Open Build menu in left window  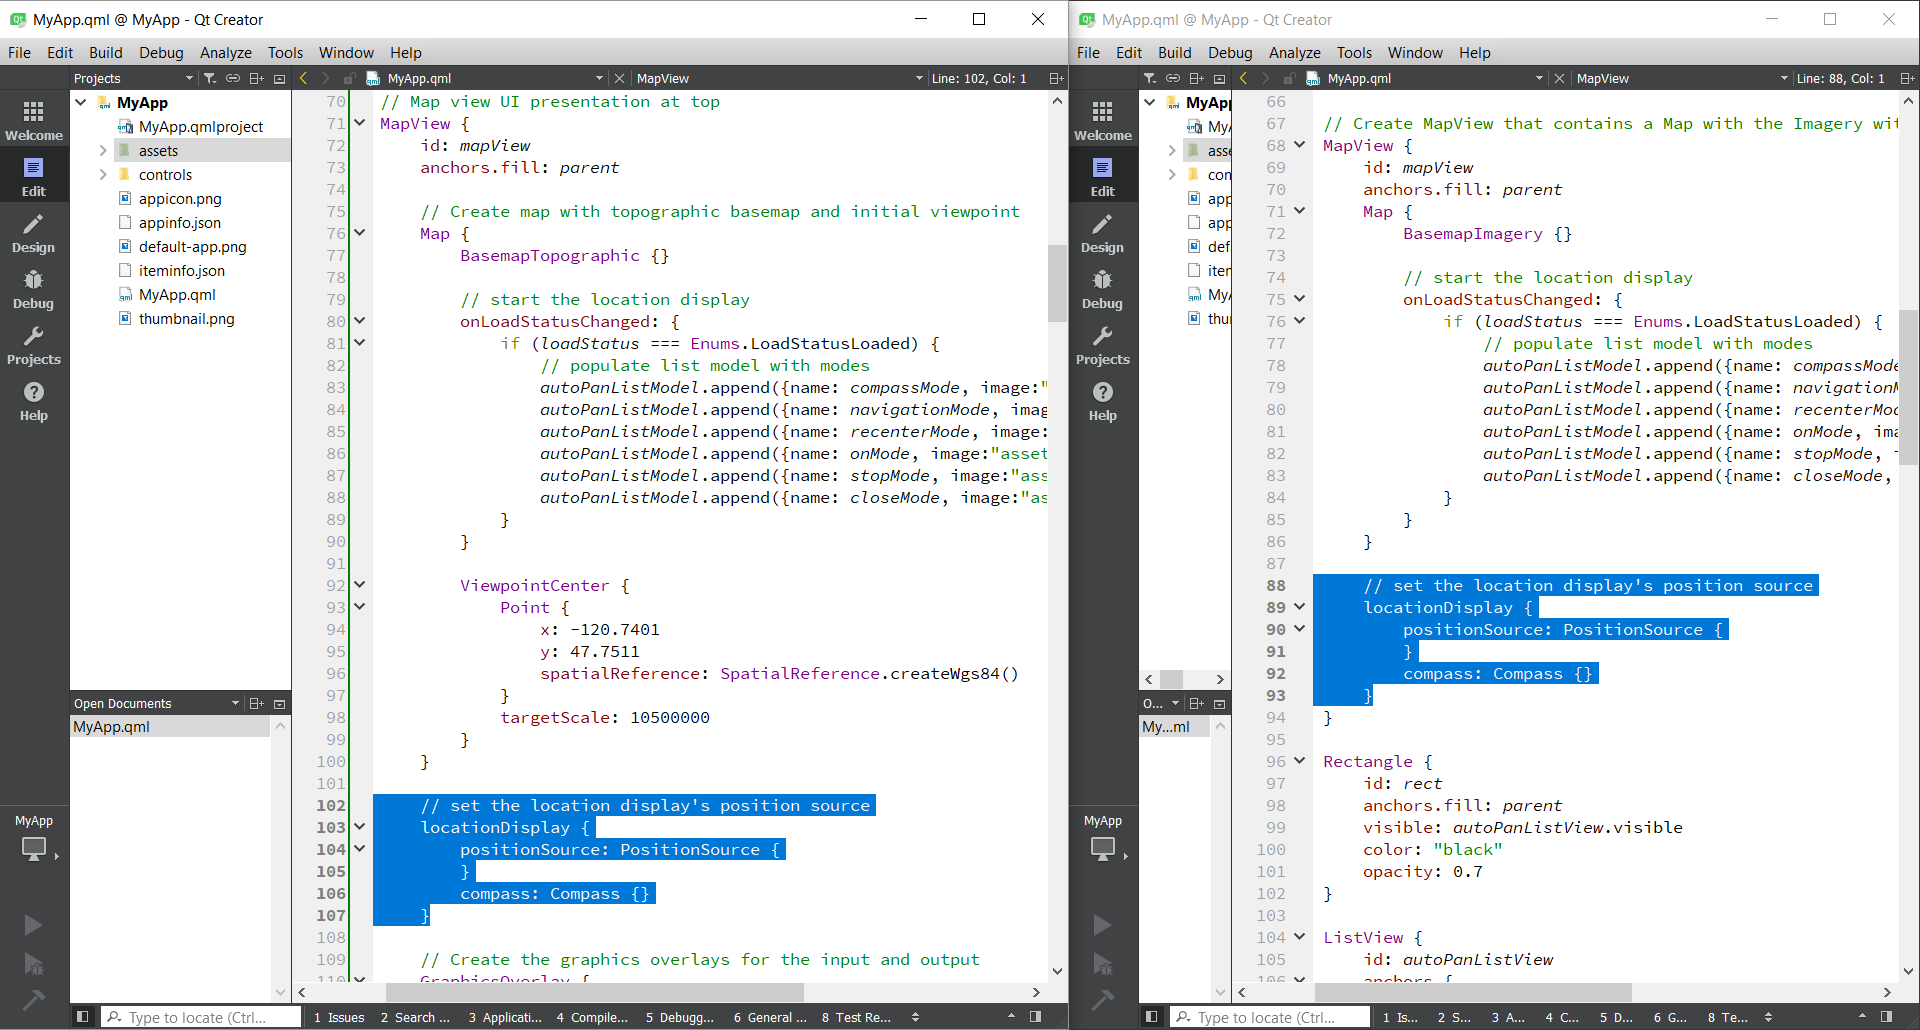(x=106, y=53)
